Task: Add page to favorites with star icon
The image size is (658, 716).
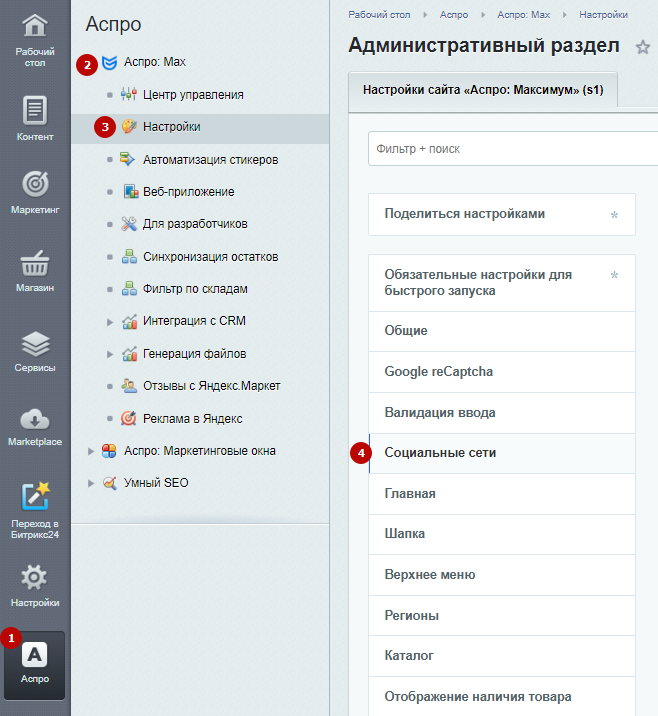Action: click(643, 47)
